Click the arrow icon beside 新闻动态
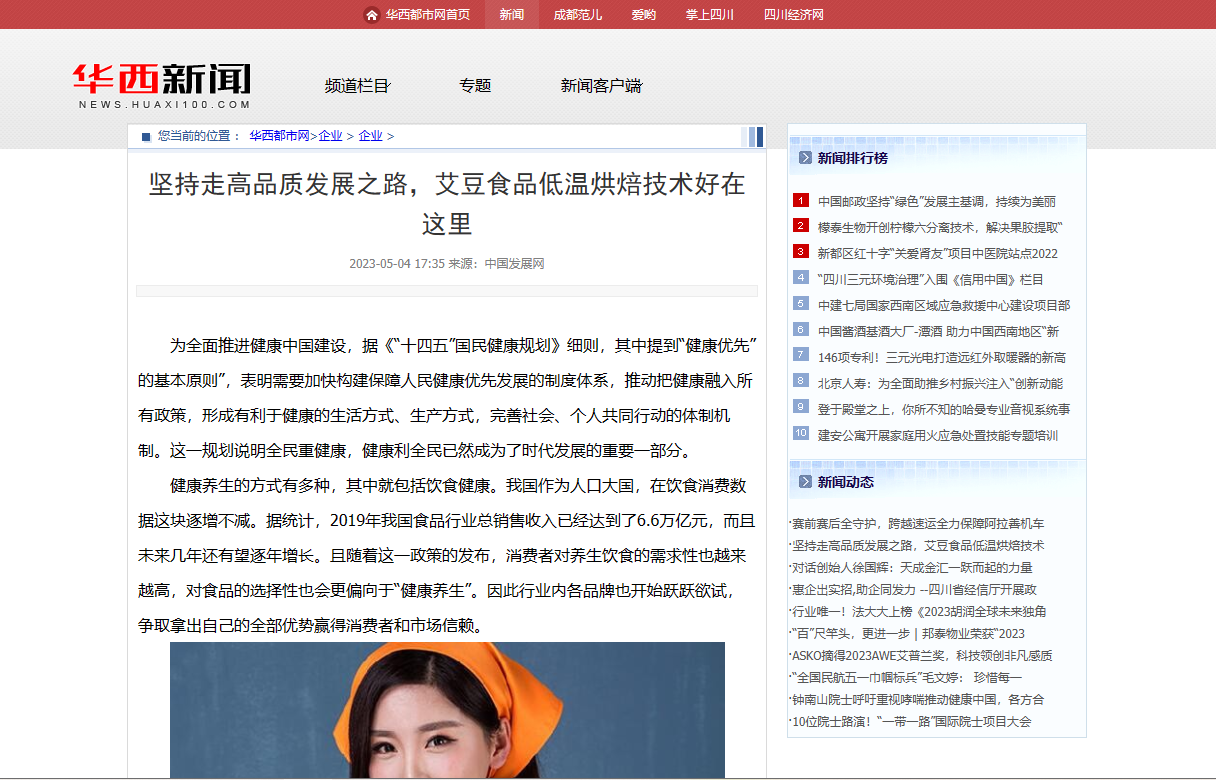 tap(805, 482)
